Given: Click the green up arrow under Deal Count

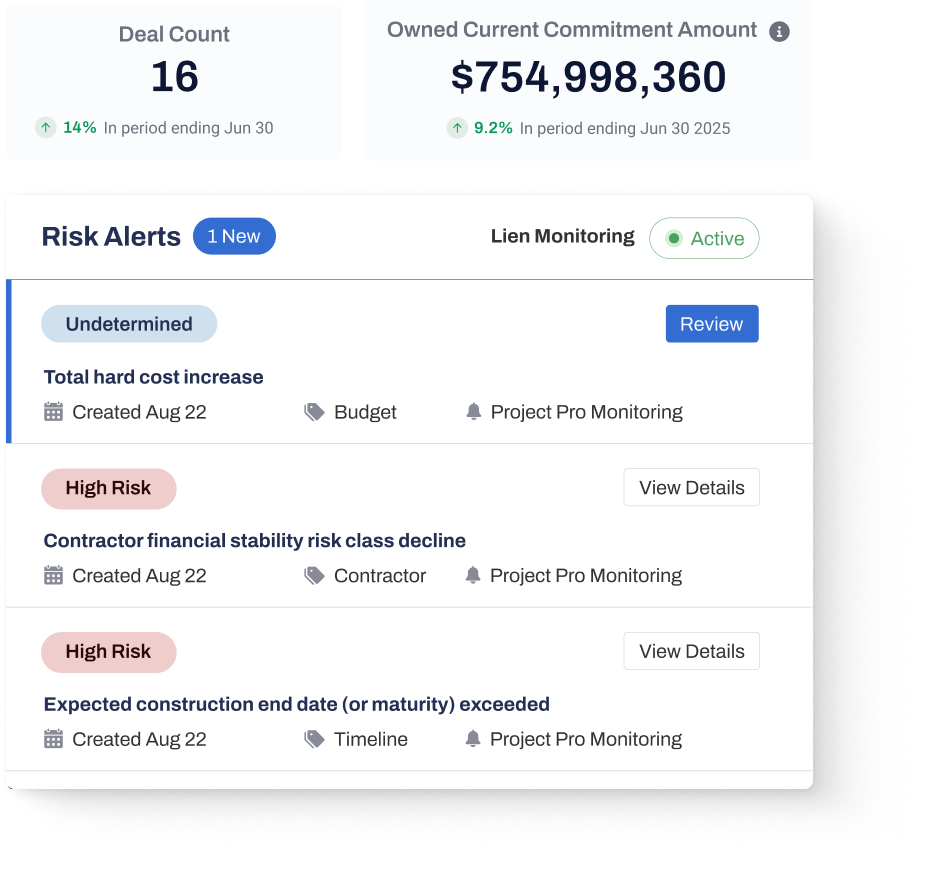Looking at the screenshot, I should pyautogui.click(x=46, y=128).
